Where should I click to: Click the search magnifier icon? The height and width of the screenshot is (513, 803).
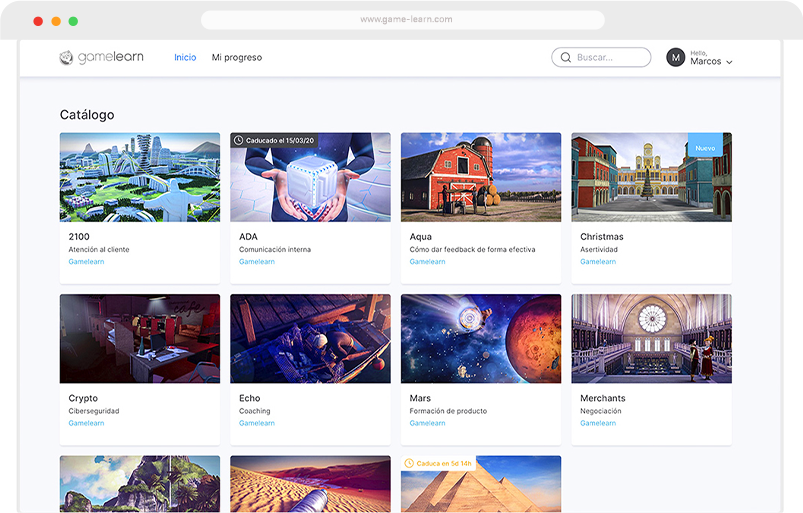[x=566, y=57]
